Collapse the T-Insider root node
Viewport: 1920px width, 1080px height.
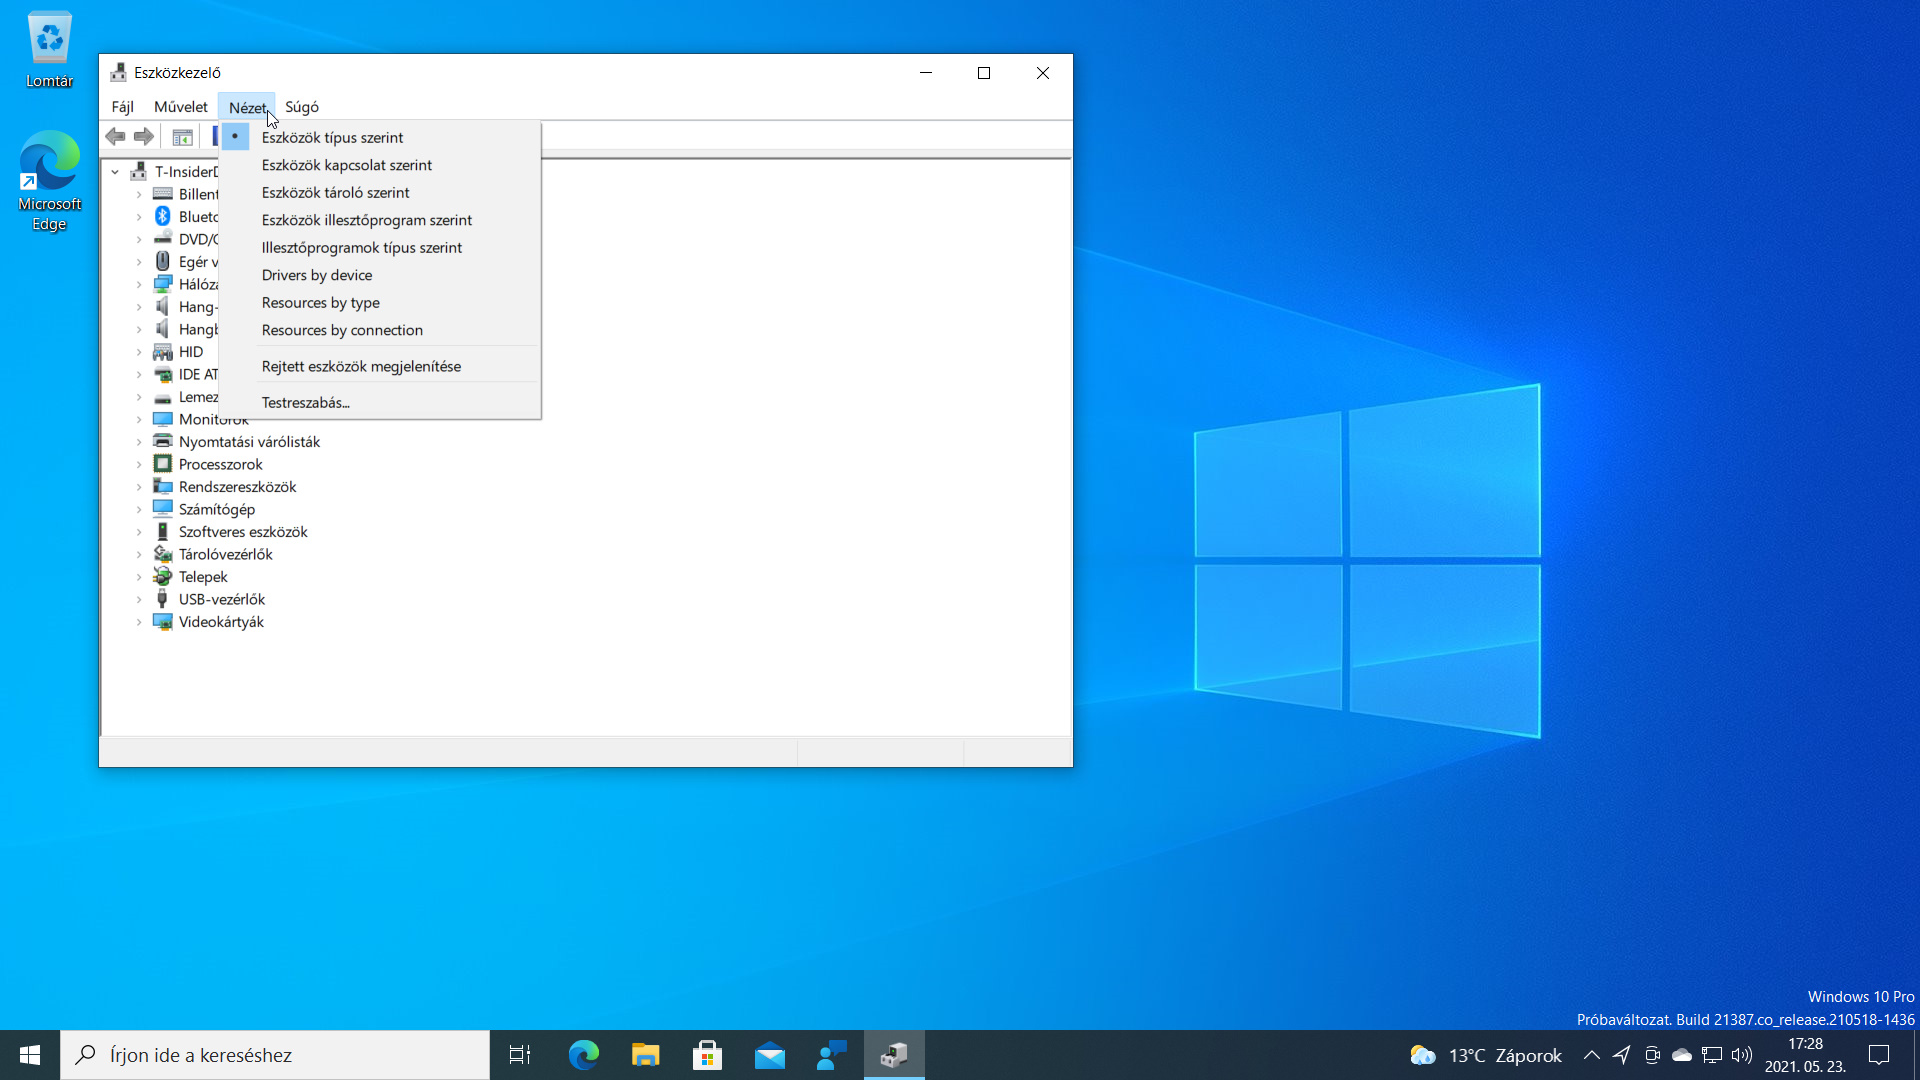pos(115,172)
